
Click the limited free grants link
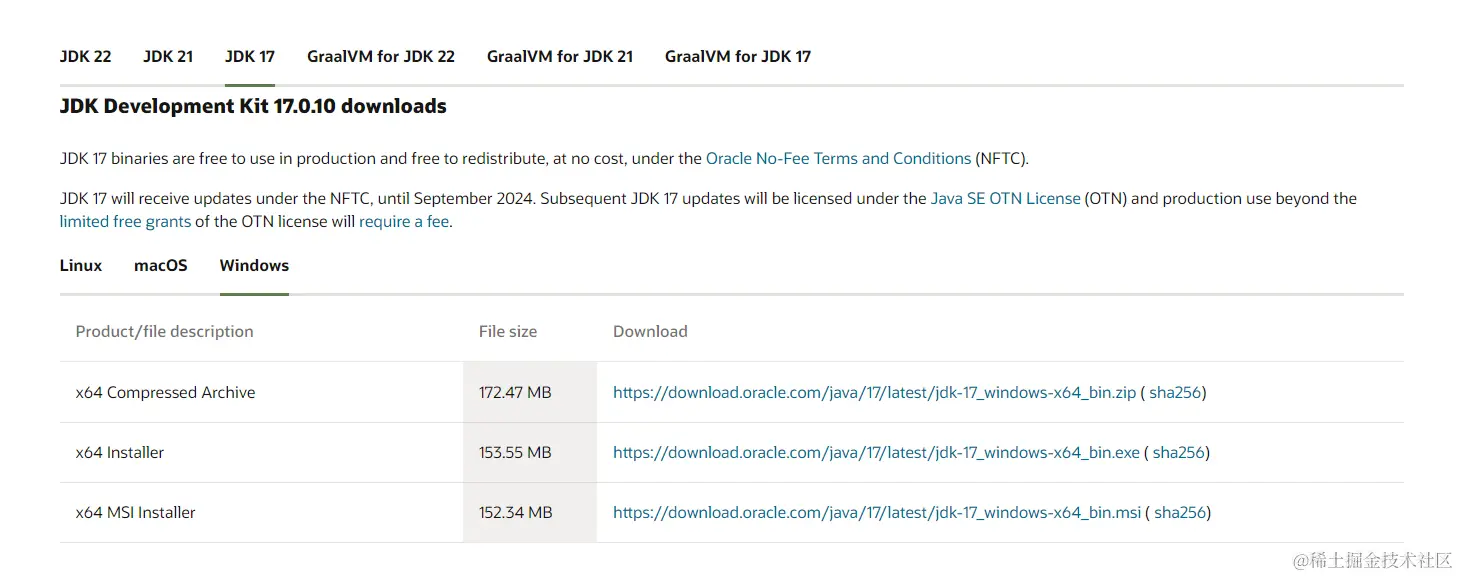tap(125, 221)
